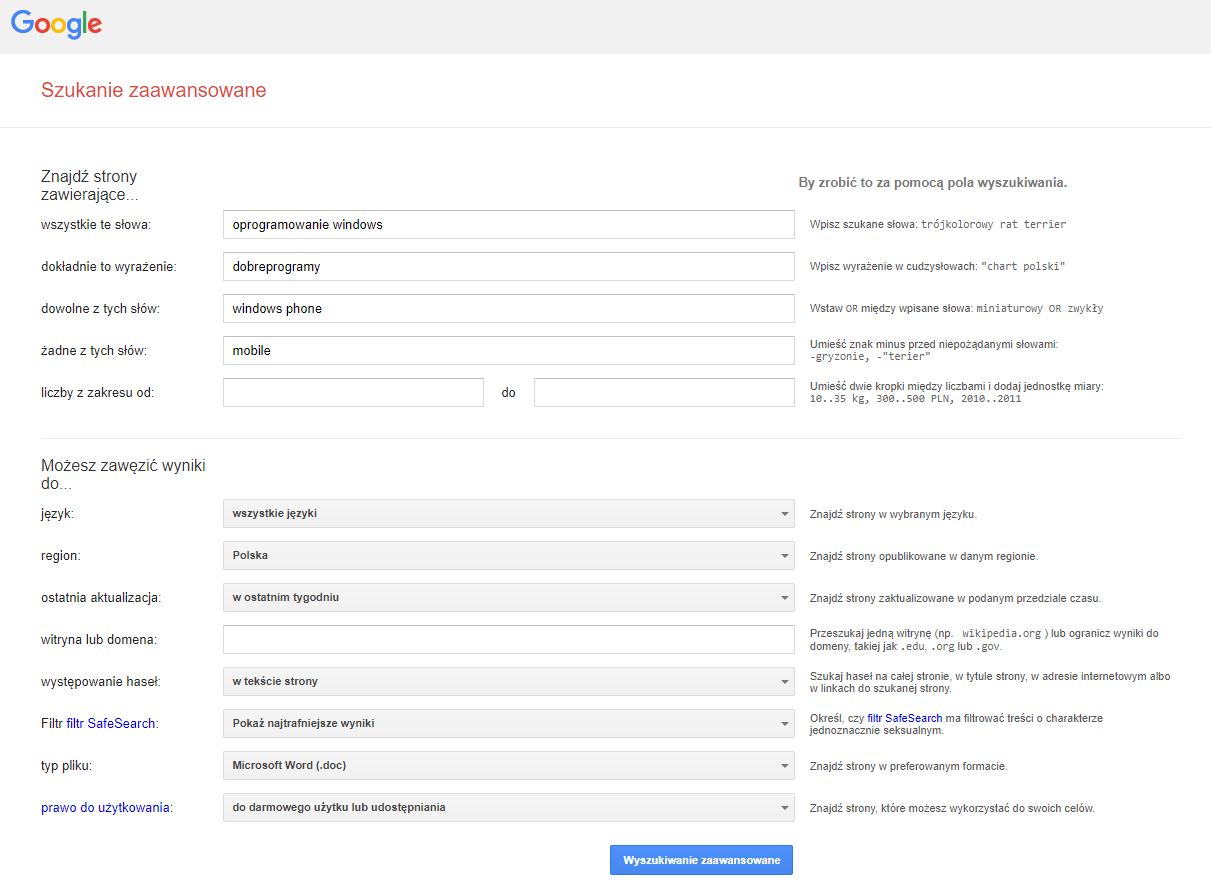Open filtr SafeSearch link in description text

tap(904, 718)
